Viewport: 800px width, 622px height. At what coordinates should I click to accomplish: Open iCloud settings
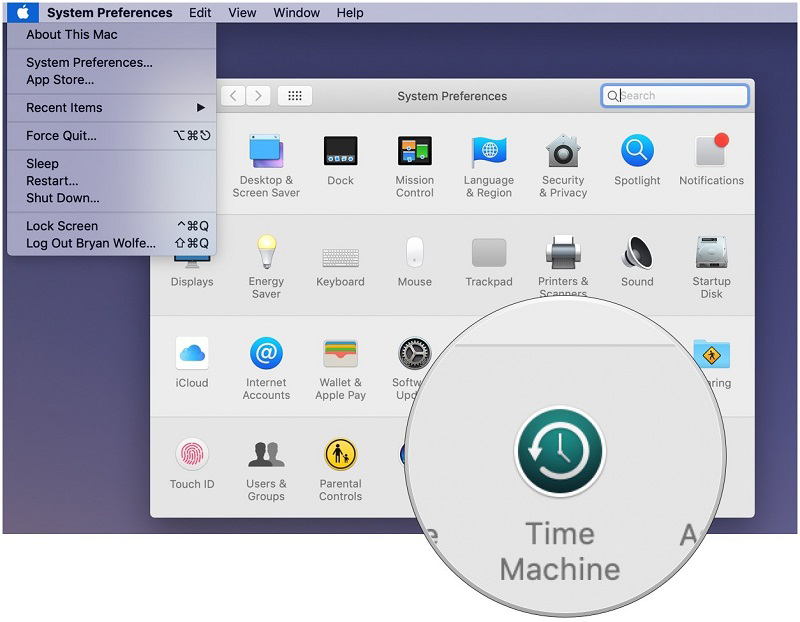tap(192, 355)
